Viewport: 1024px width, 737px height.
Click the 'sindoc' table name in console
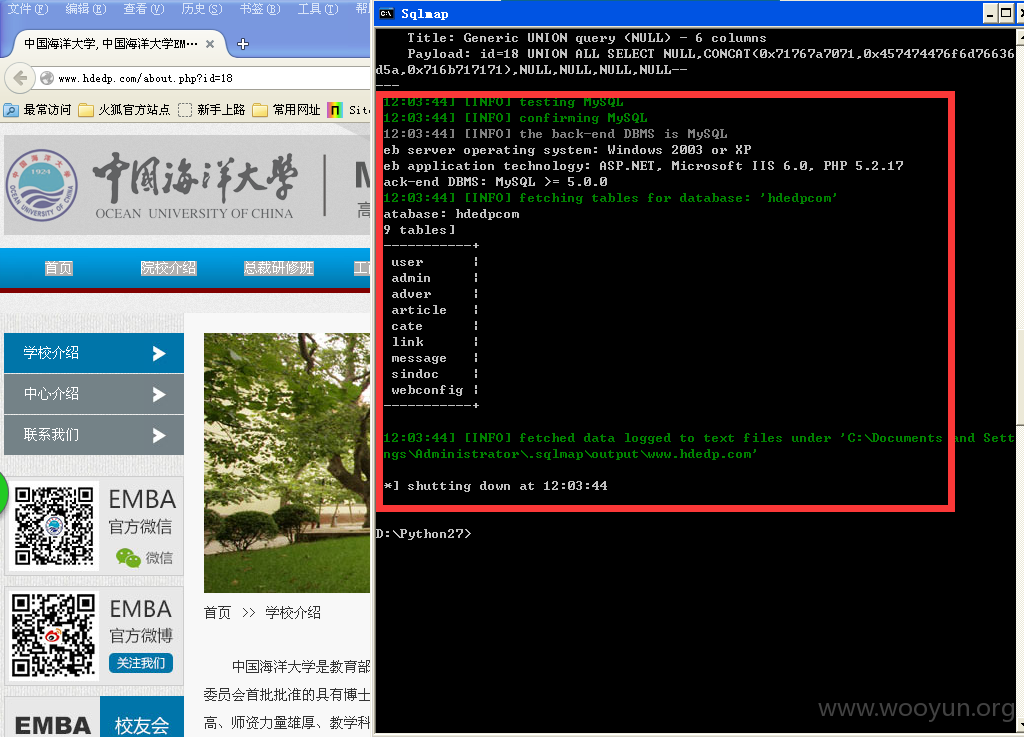(415, 374)
